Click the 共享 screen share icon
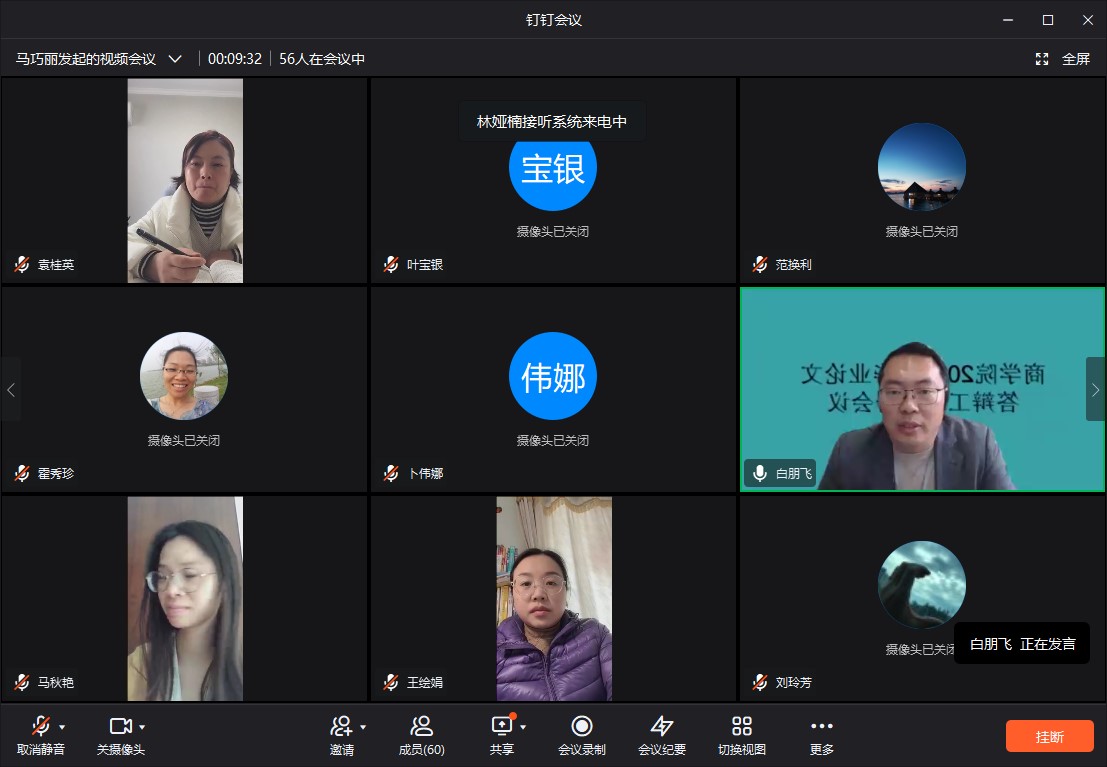Image resolution: width=1107 pixels, height=767 pixels. click(500, 727)
